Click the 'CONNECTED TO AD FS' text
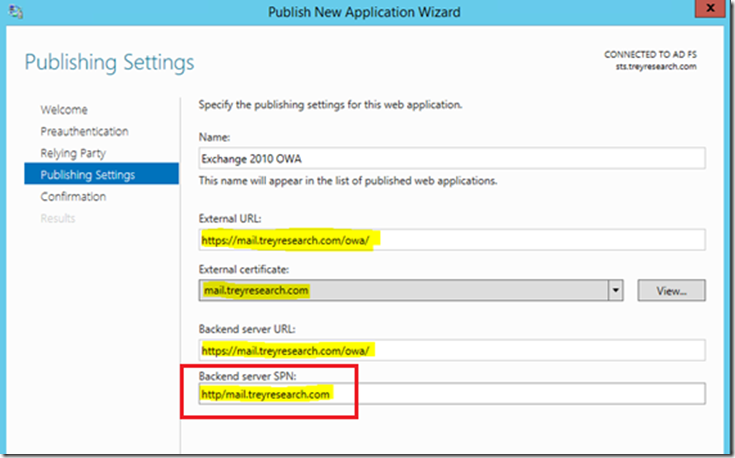This screenshot has width=735, height=458. (x=650, y=54)
